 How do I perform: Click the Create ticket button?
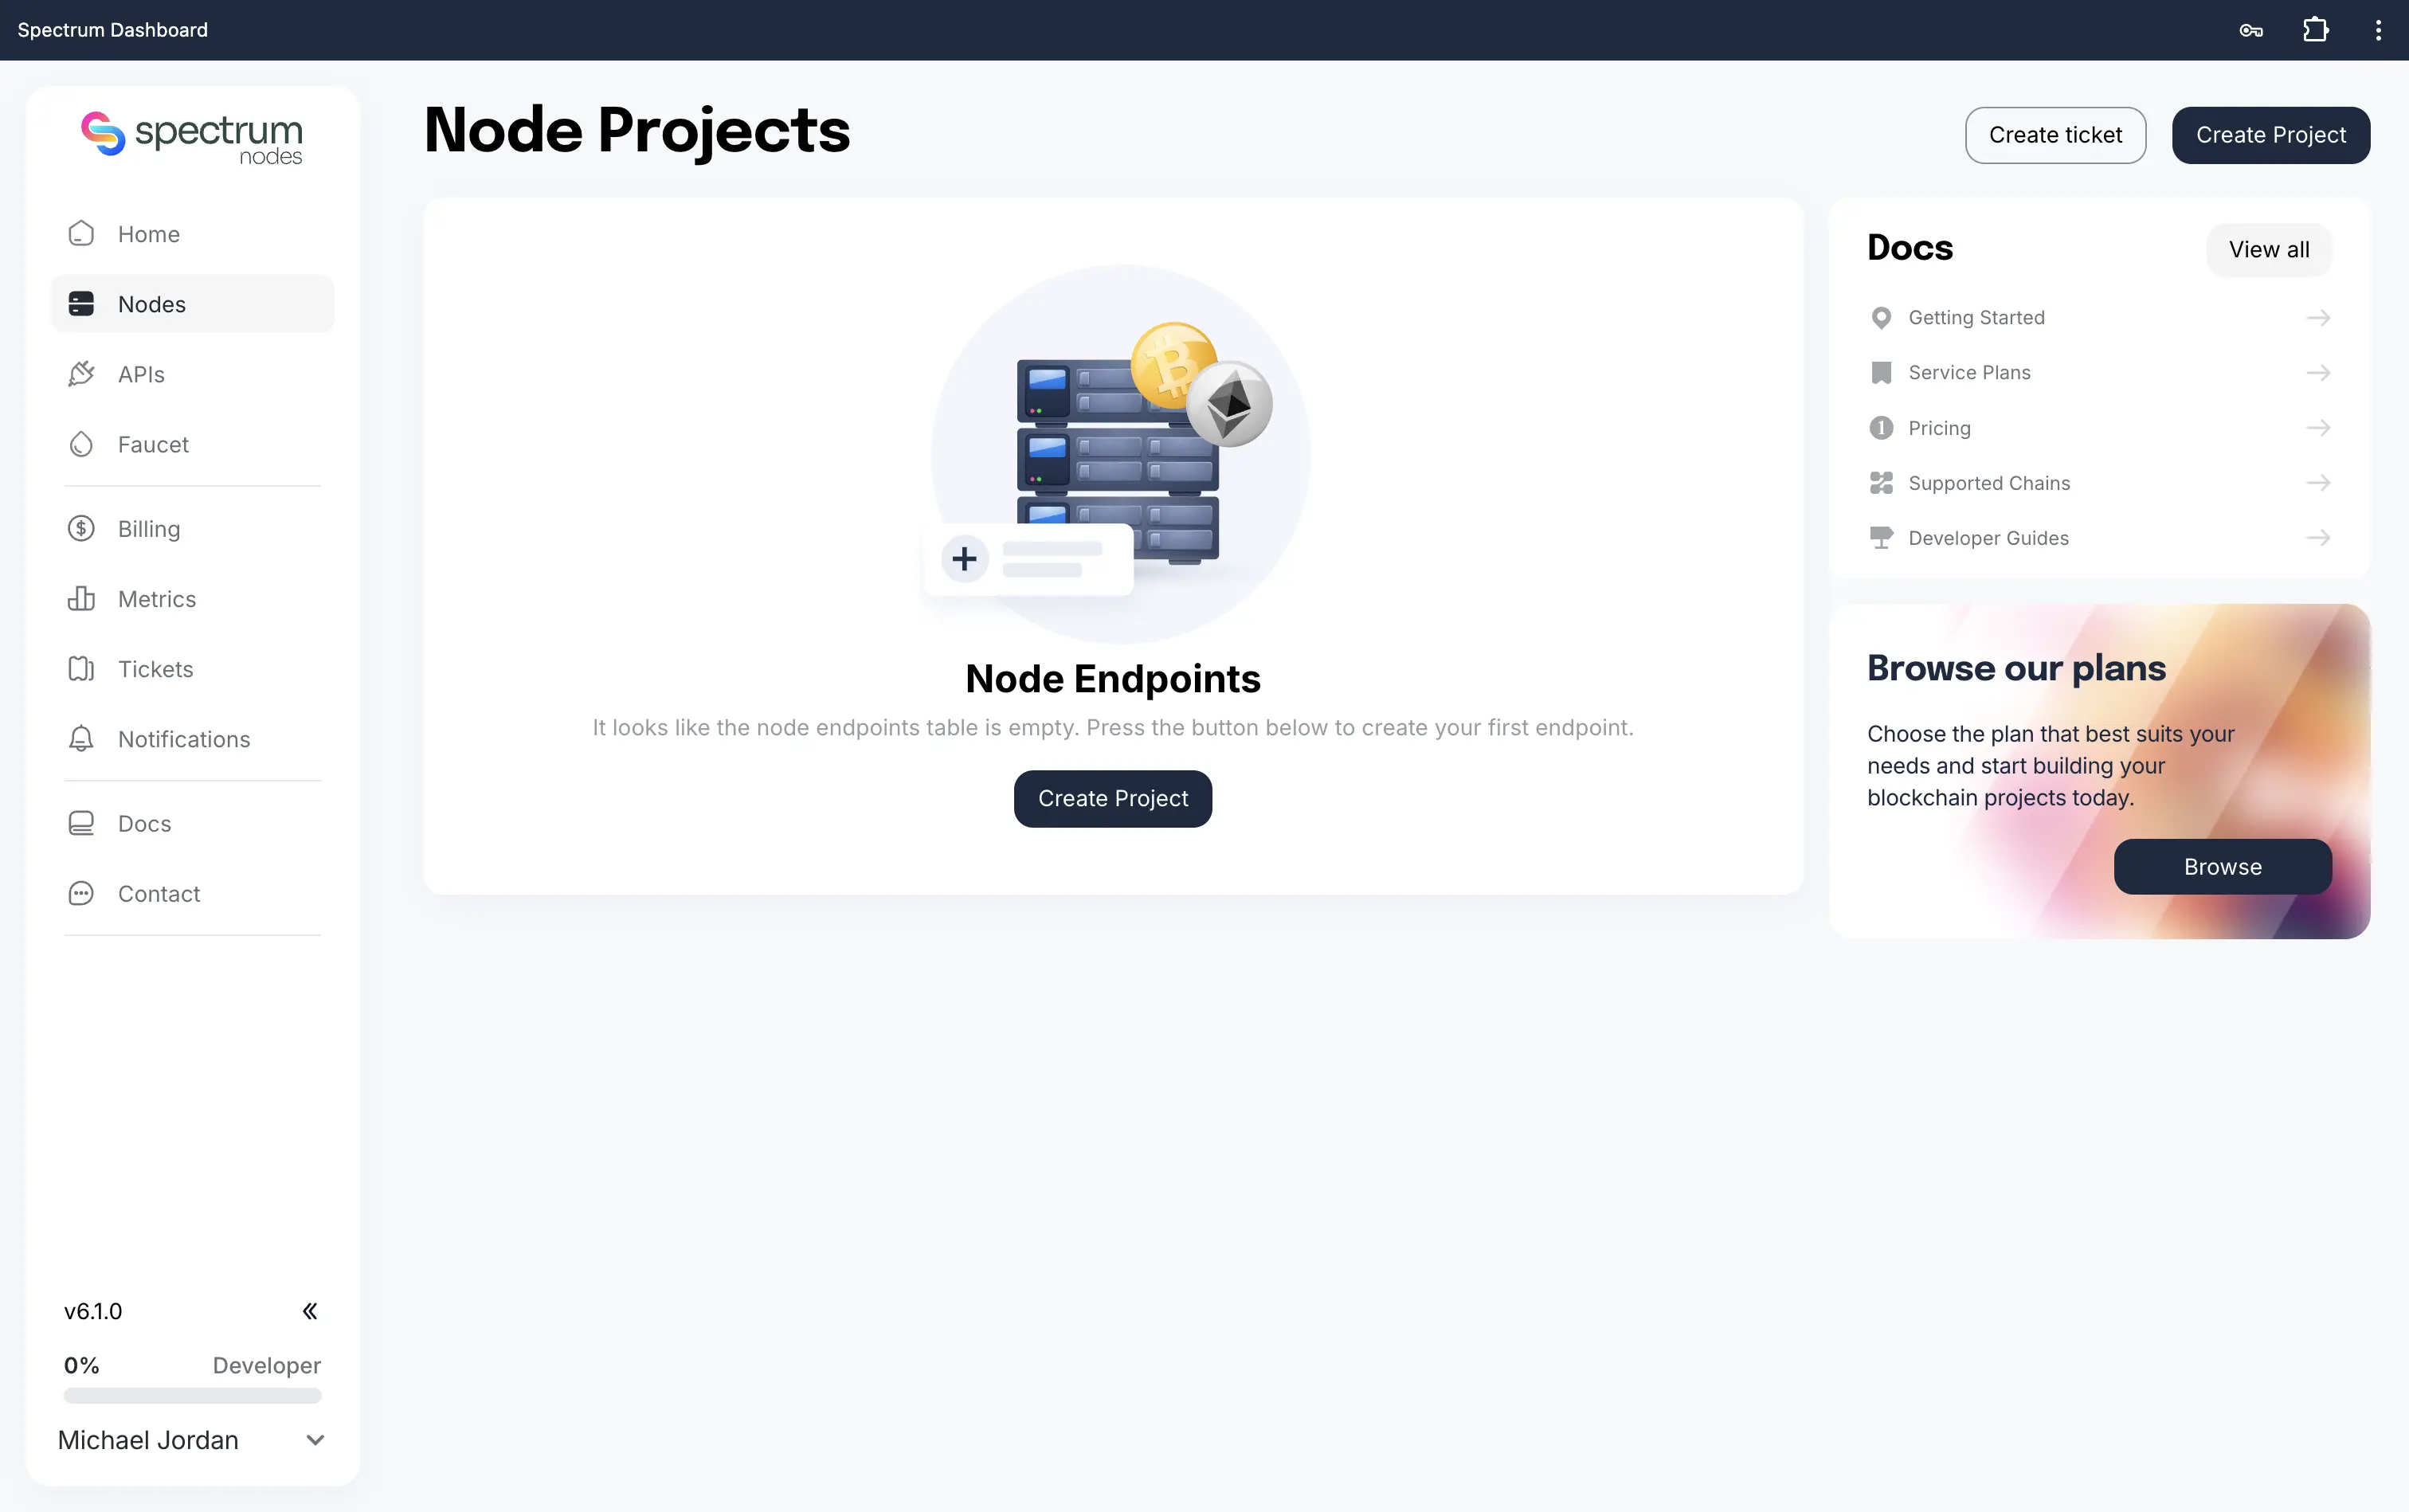pyautogui.click(x=2055, y=135)
